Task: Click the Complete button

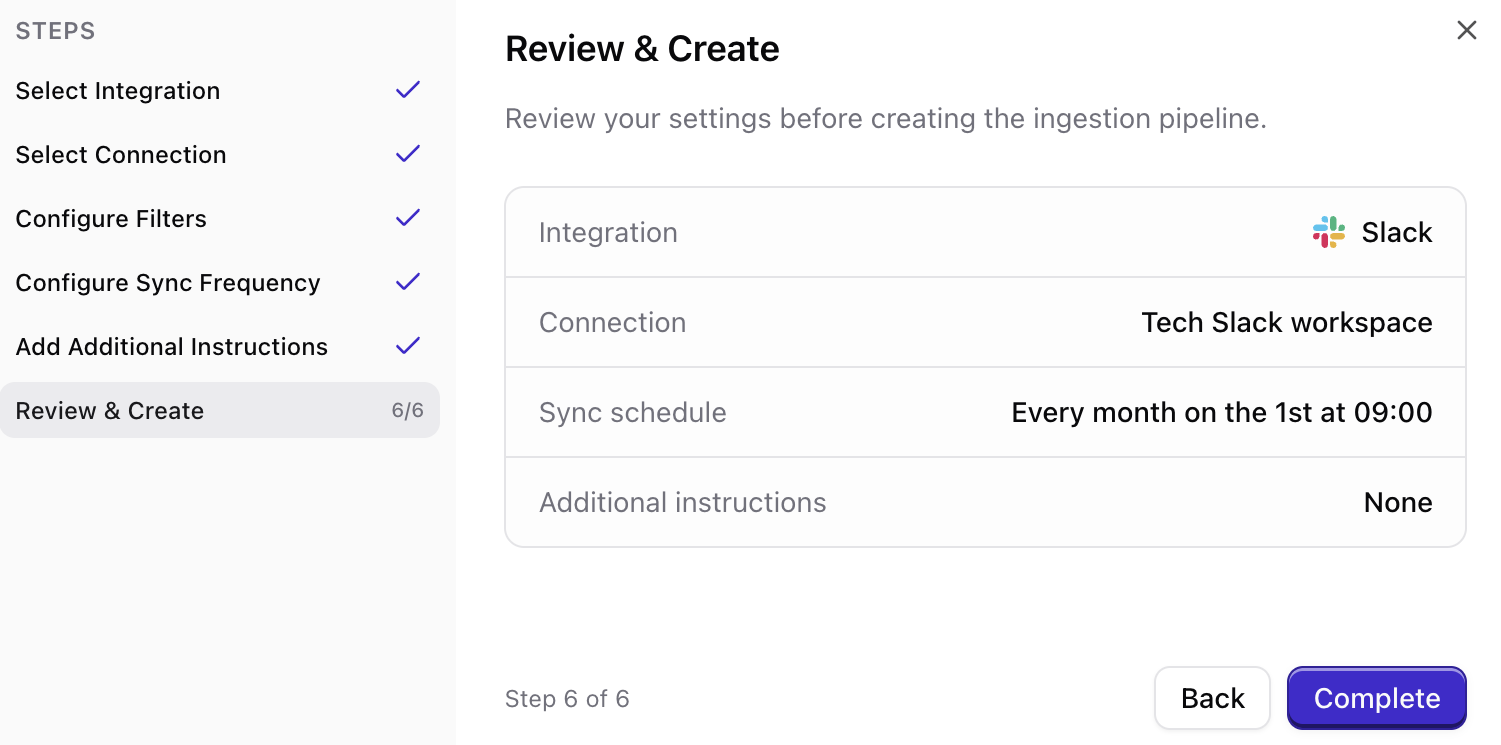Action: (x=1377, y=698)
